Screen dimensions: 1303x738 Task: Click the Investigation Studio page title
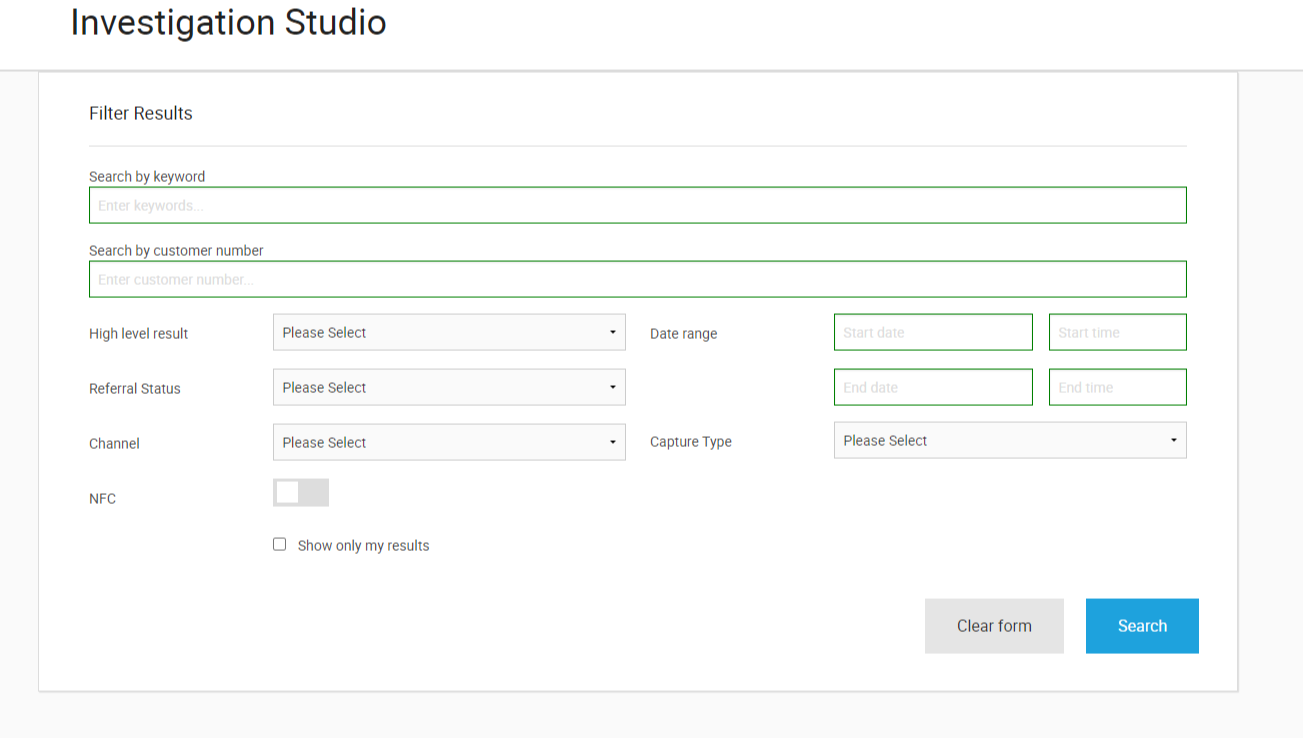coord(229,23)
